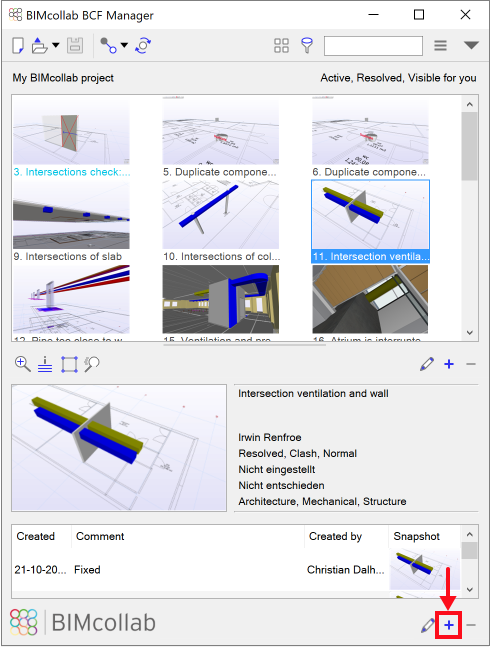Screen dimensions: 490x647
Task: Click the connect to BIMcollab icon
Action: pyautogui.click(x=108, y=45)
